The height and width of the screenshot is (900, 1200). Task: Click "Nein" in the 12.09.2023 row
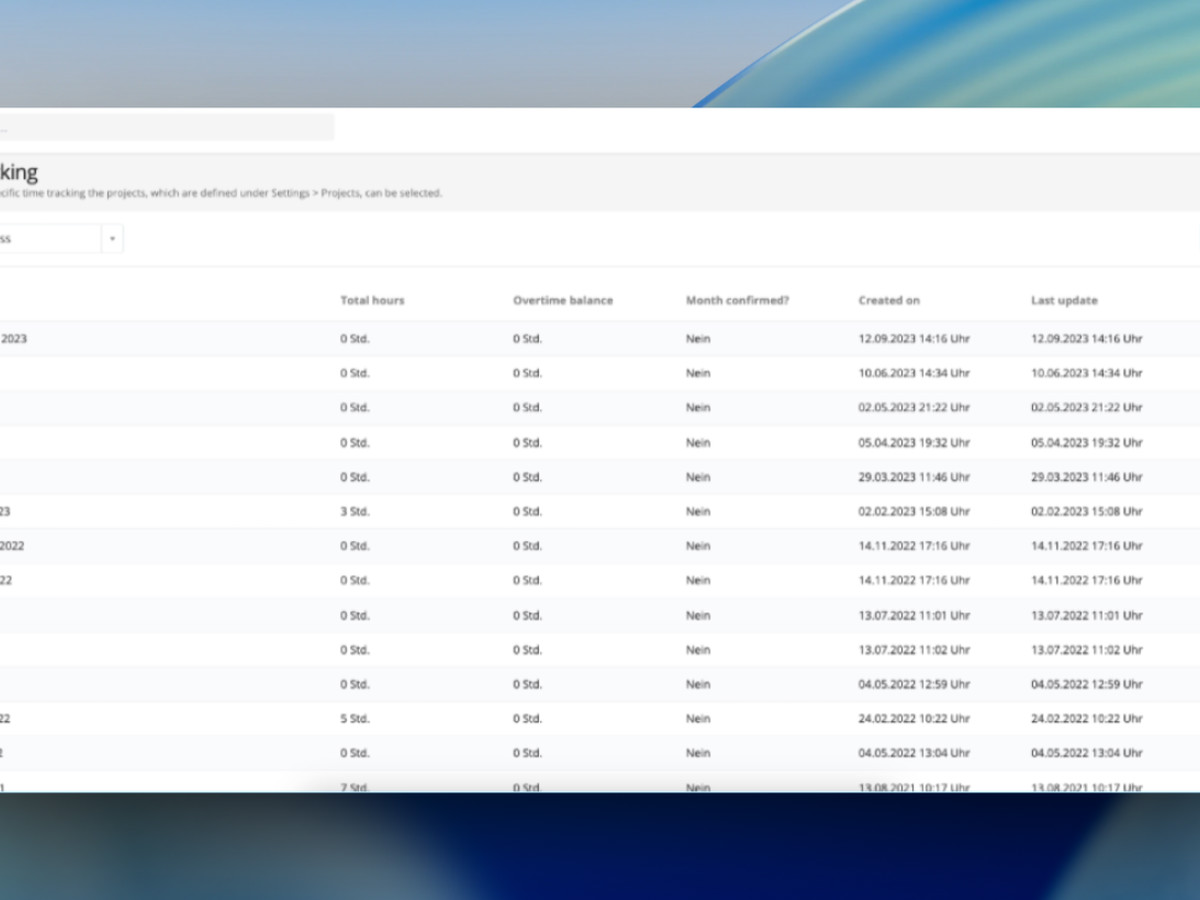coord(698,339)
